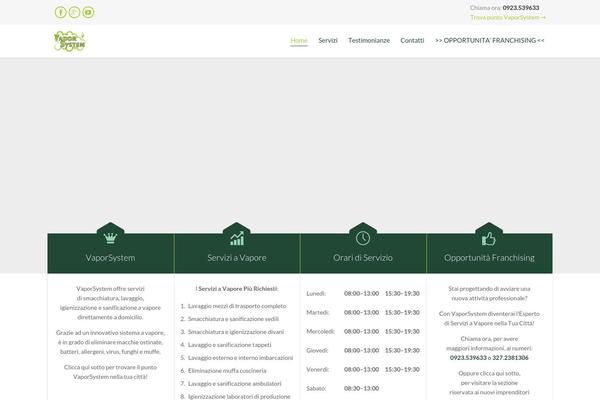Click the Giovedì row label

click(x=317, y=350)
